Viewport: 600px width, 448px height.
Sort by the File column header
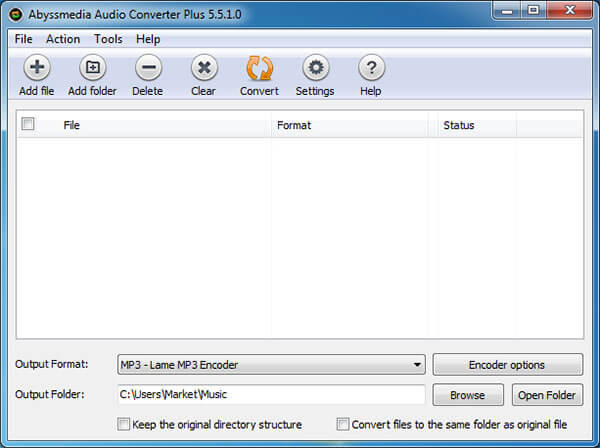143,125
